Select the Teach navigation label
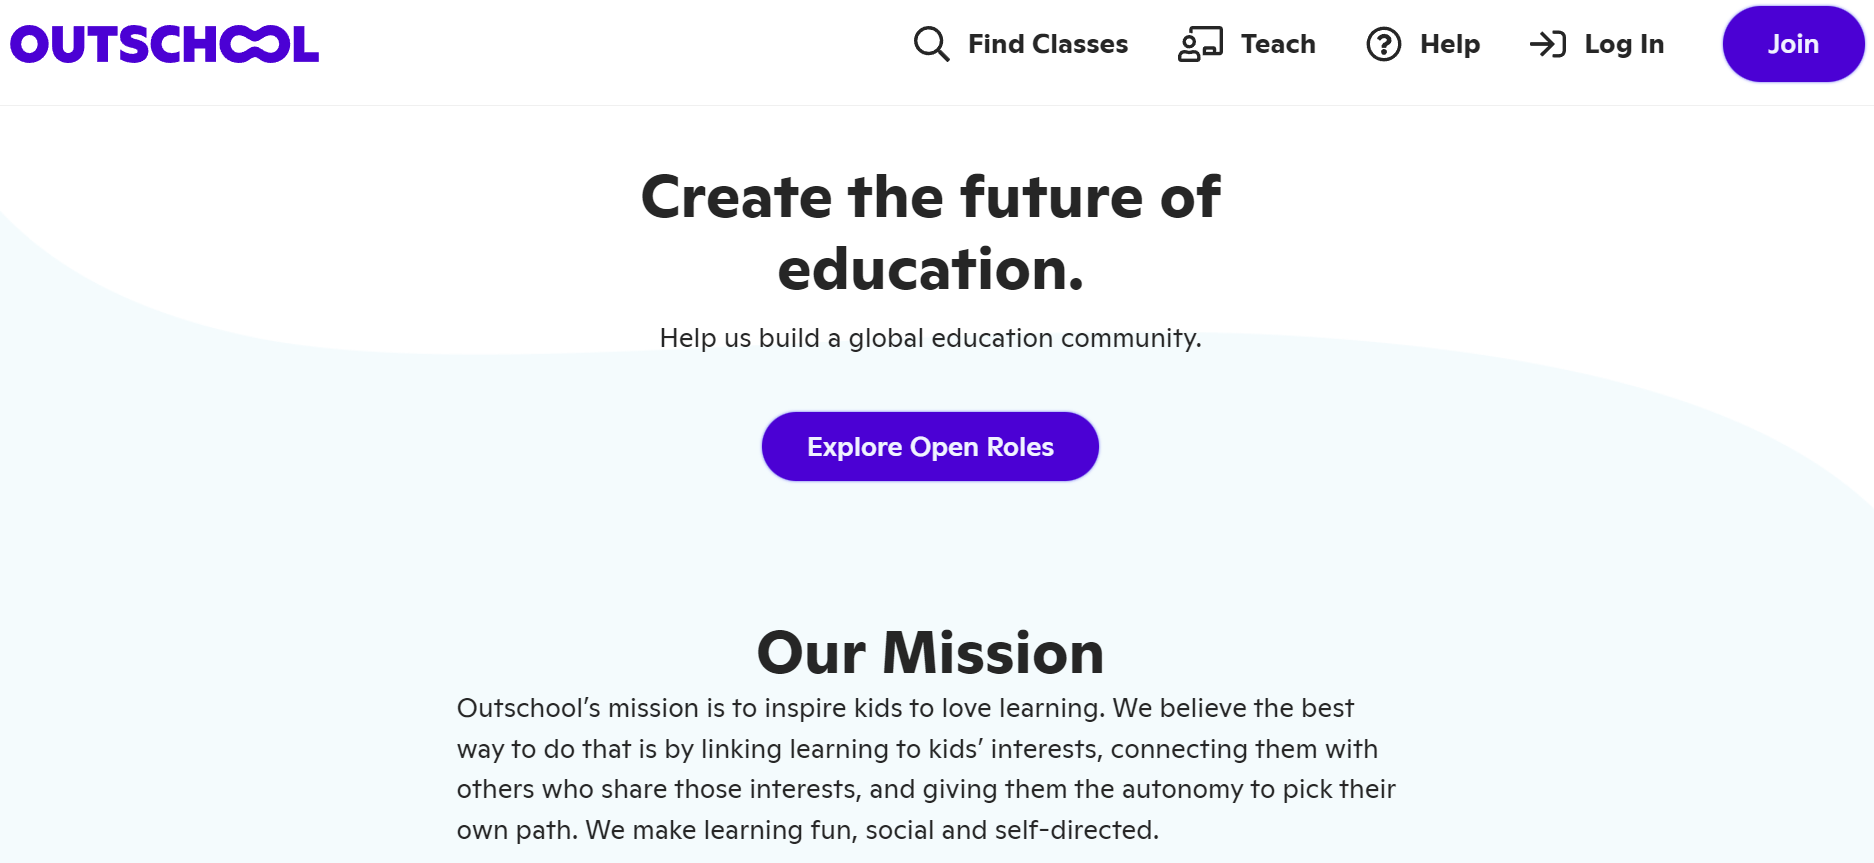Image resolution: width=1874 pixels, height=863 pixels. pos(1278,44)
